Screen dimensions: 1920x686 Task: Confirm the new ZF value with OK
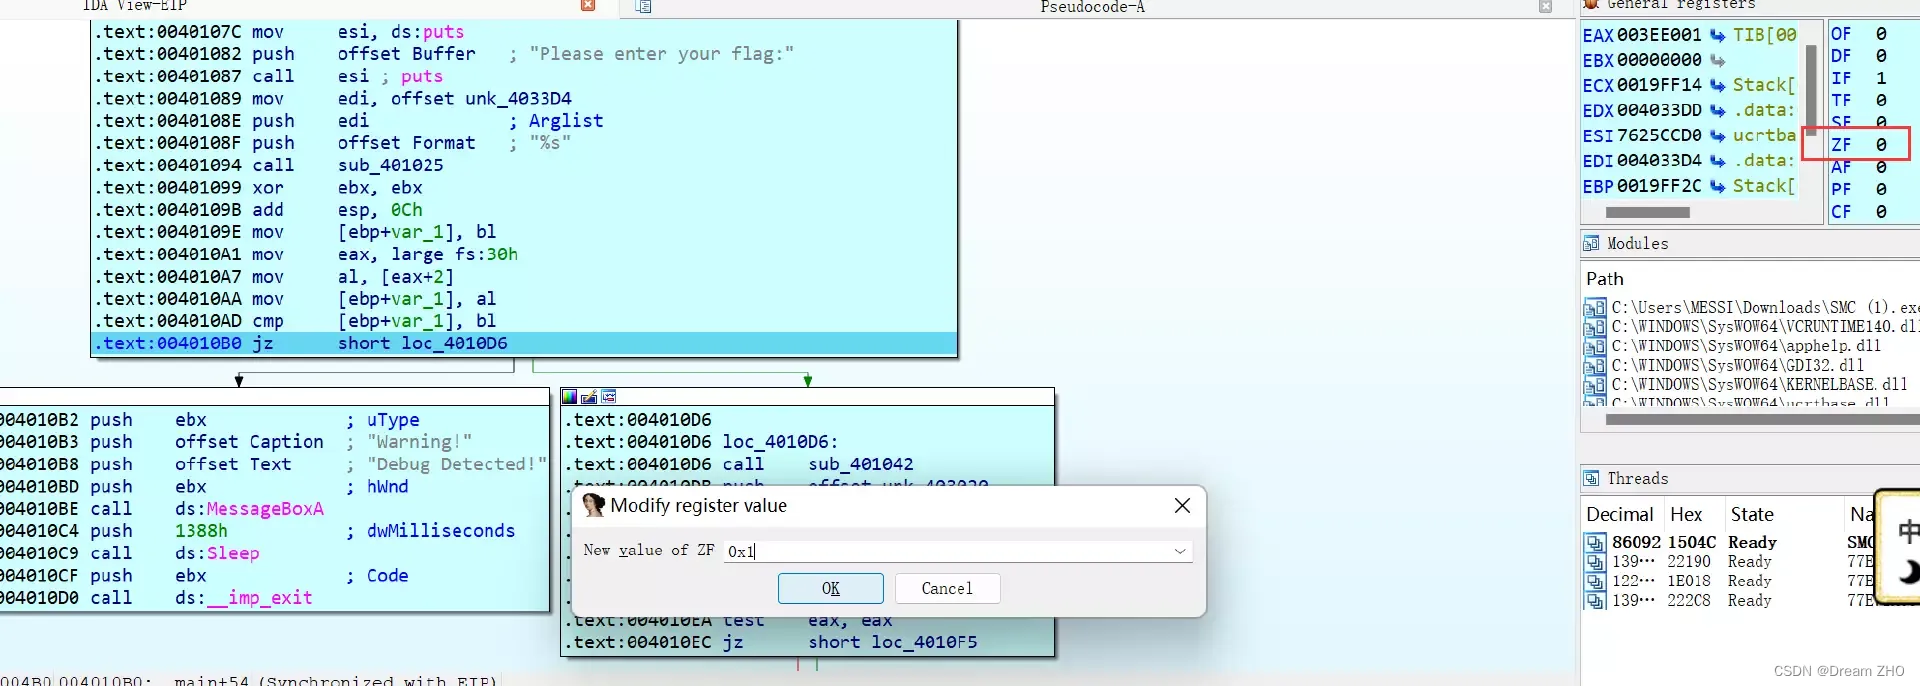pos(830,588)
